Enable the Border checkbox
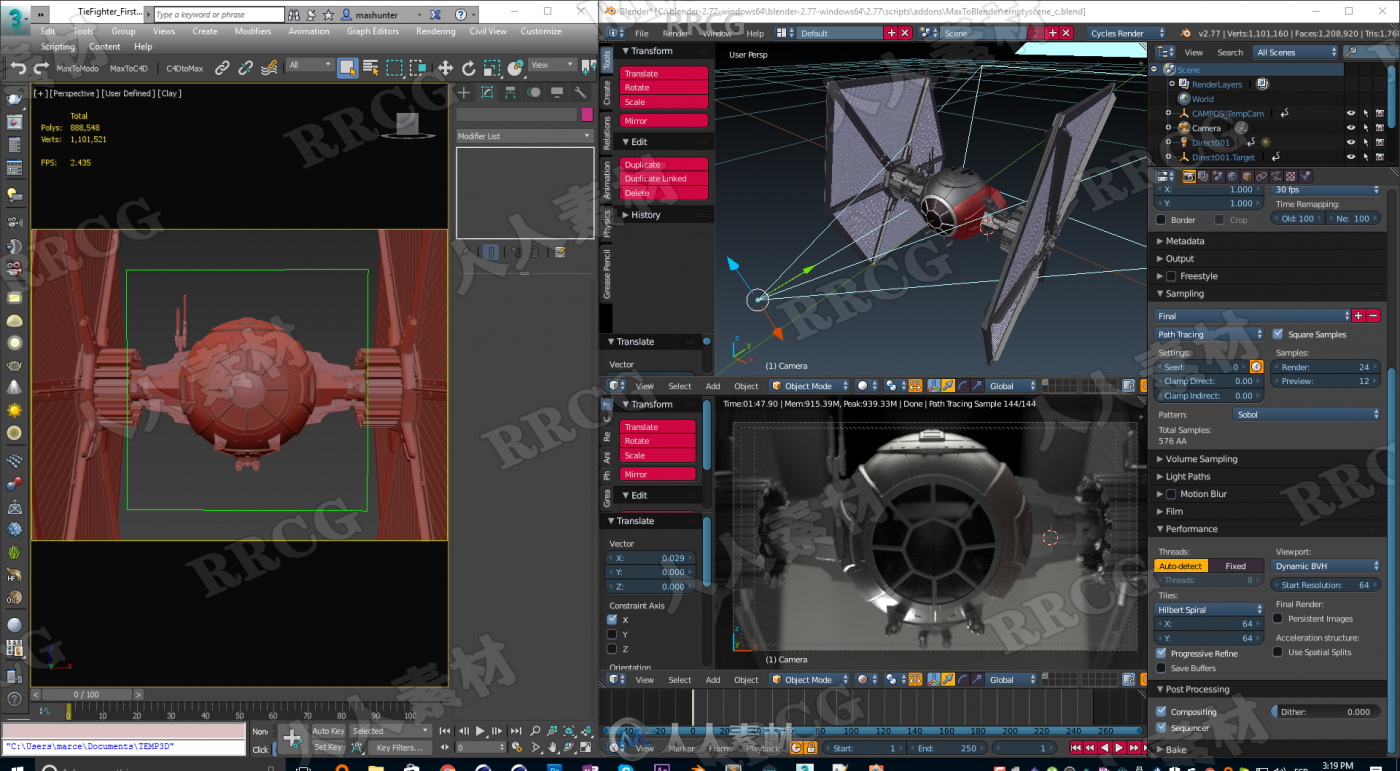The image size is (1400, 771). [x=1161, y=219]
